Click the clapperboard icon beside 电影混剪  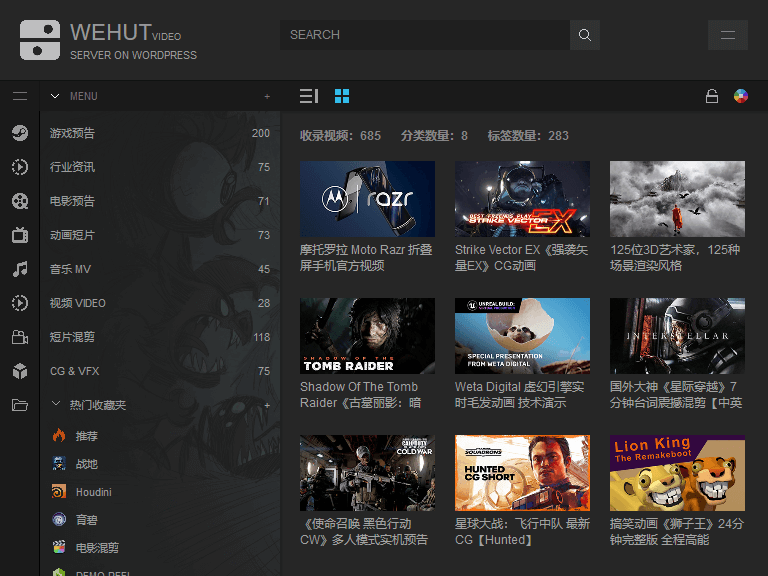[x=59, y=547]
